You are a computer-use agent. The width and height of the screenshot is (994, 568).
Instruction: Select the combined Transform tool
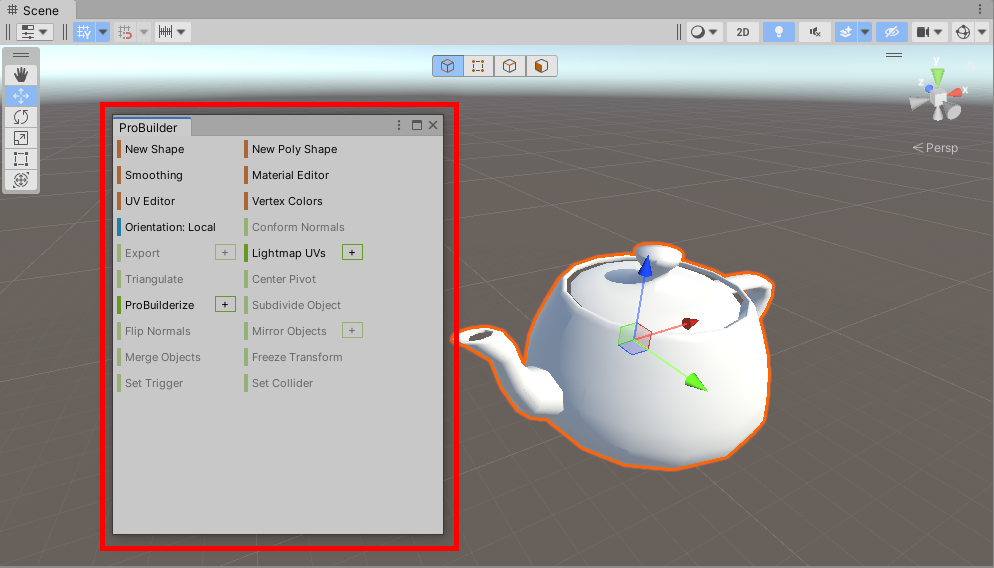21,179
